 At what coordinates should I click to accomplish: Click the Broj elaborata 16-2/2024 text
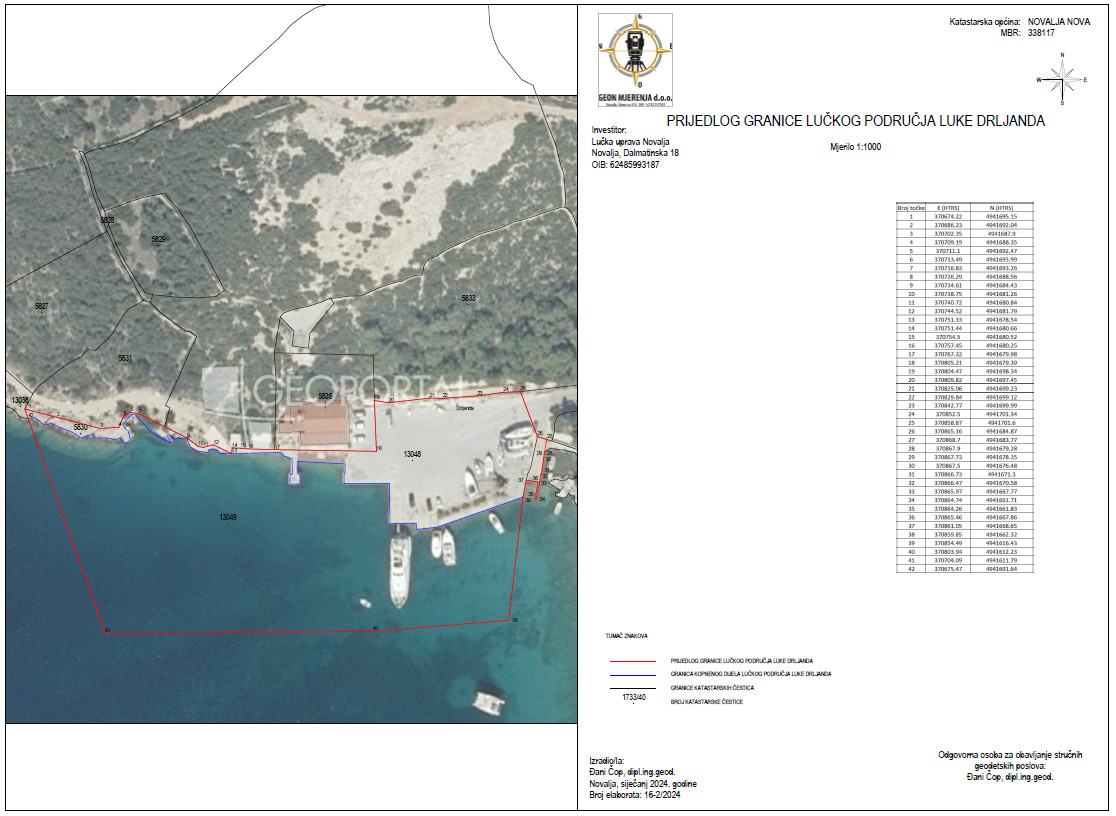tap(635, 795)
